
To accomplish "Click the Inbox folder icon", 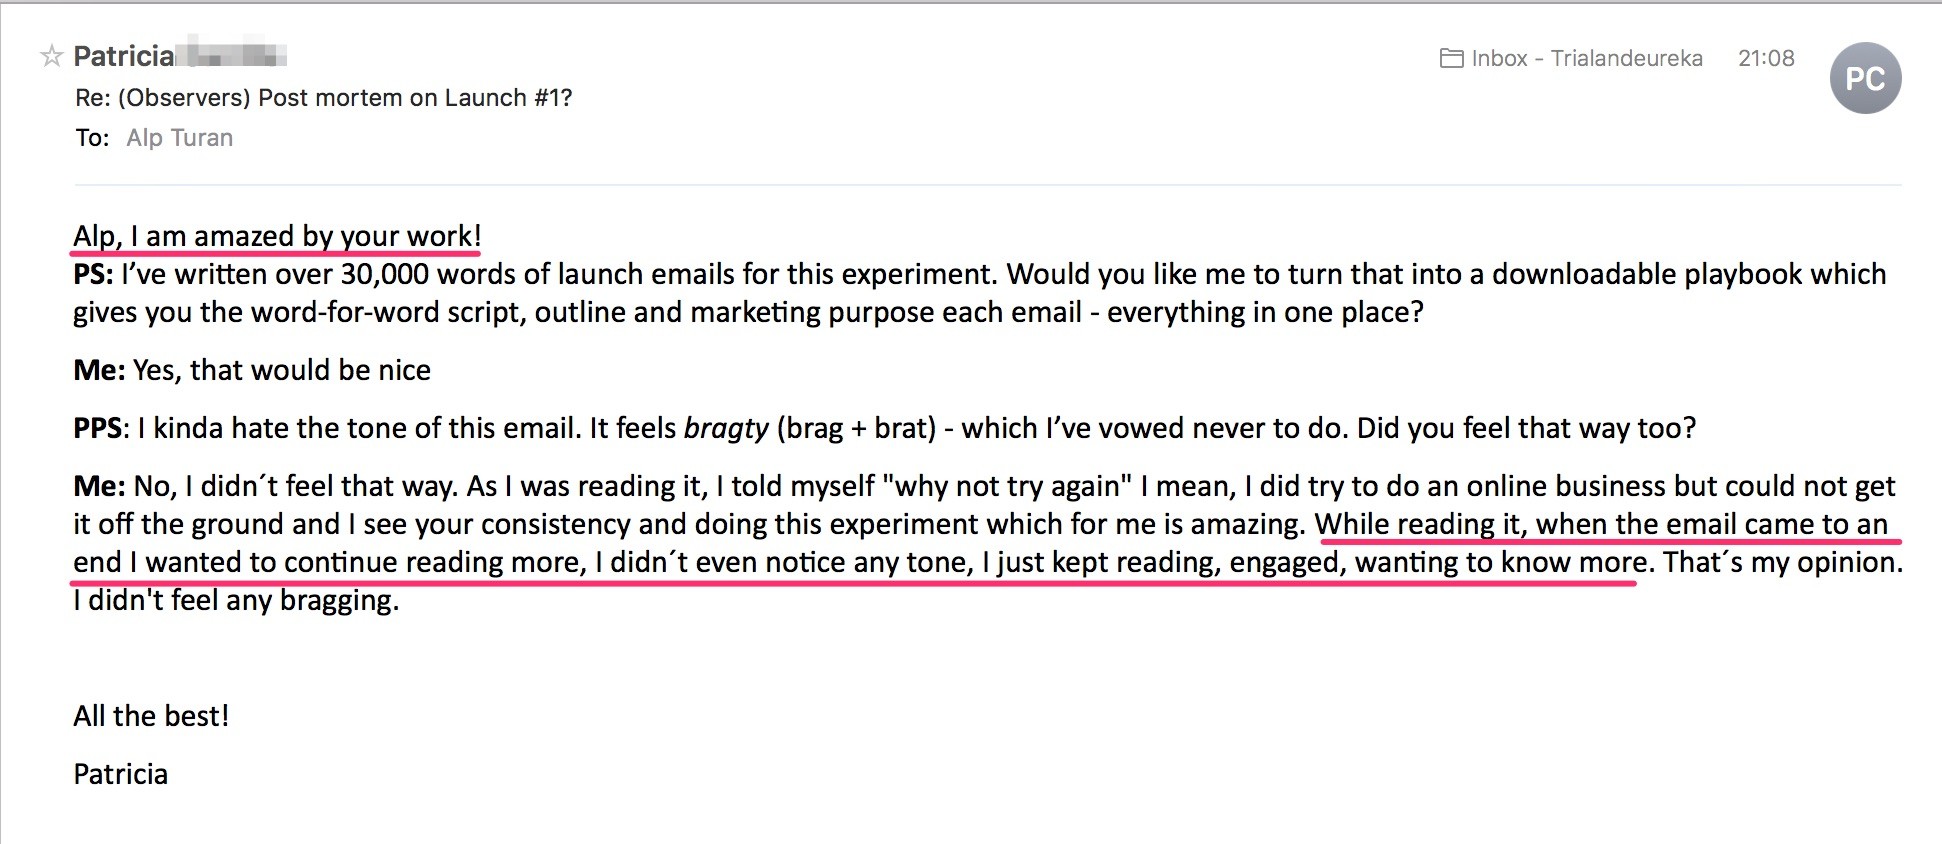I will tap(1451, 58).
